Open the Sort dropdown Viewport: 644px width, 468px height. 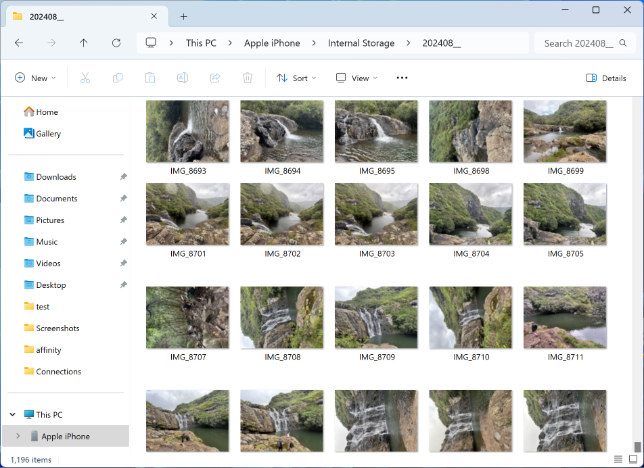pos(296,78)
